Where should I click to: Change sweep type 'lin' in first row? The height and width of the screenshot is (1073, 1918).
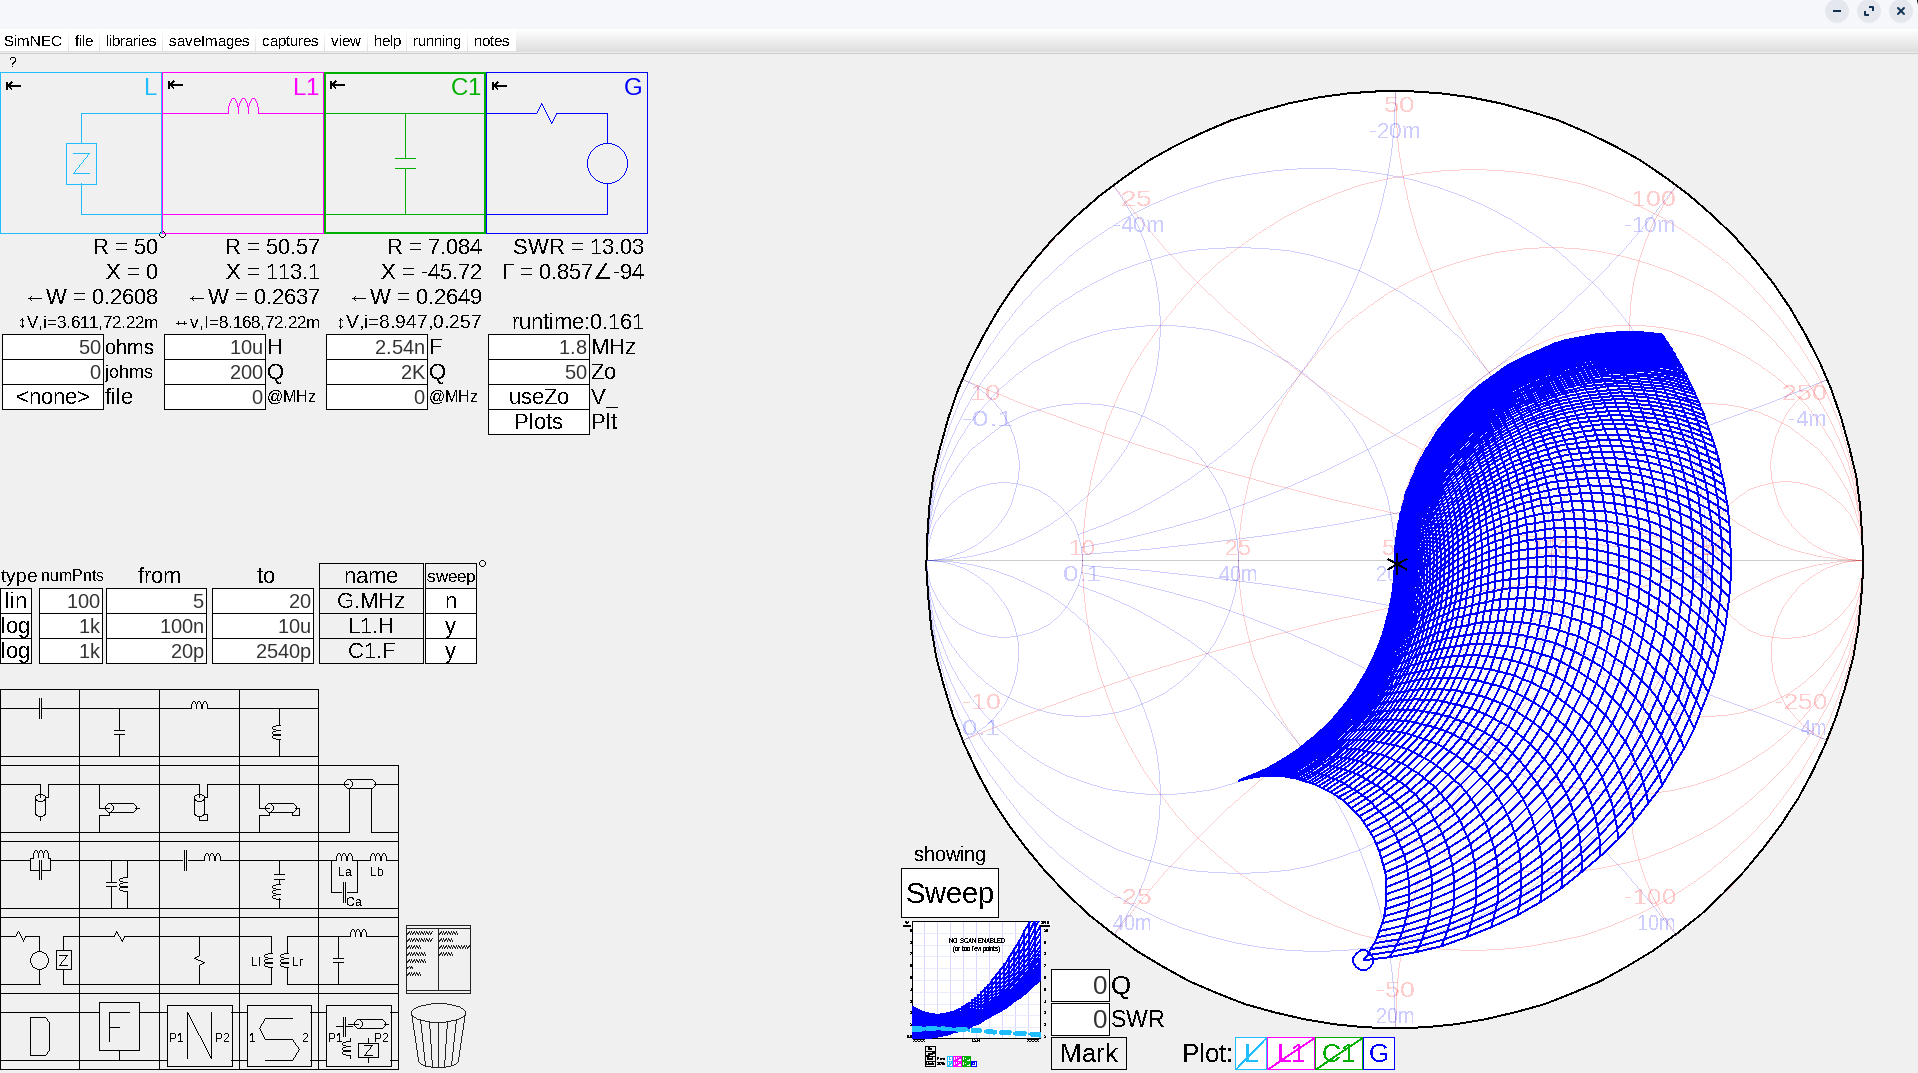click(x=16, y=601)
